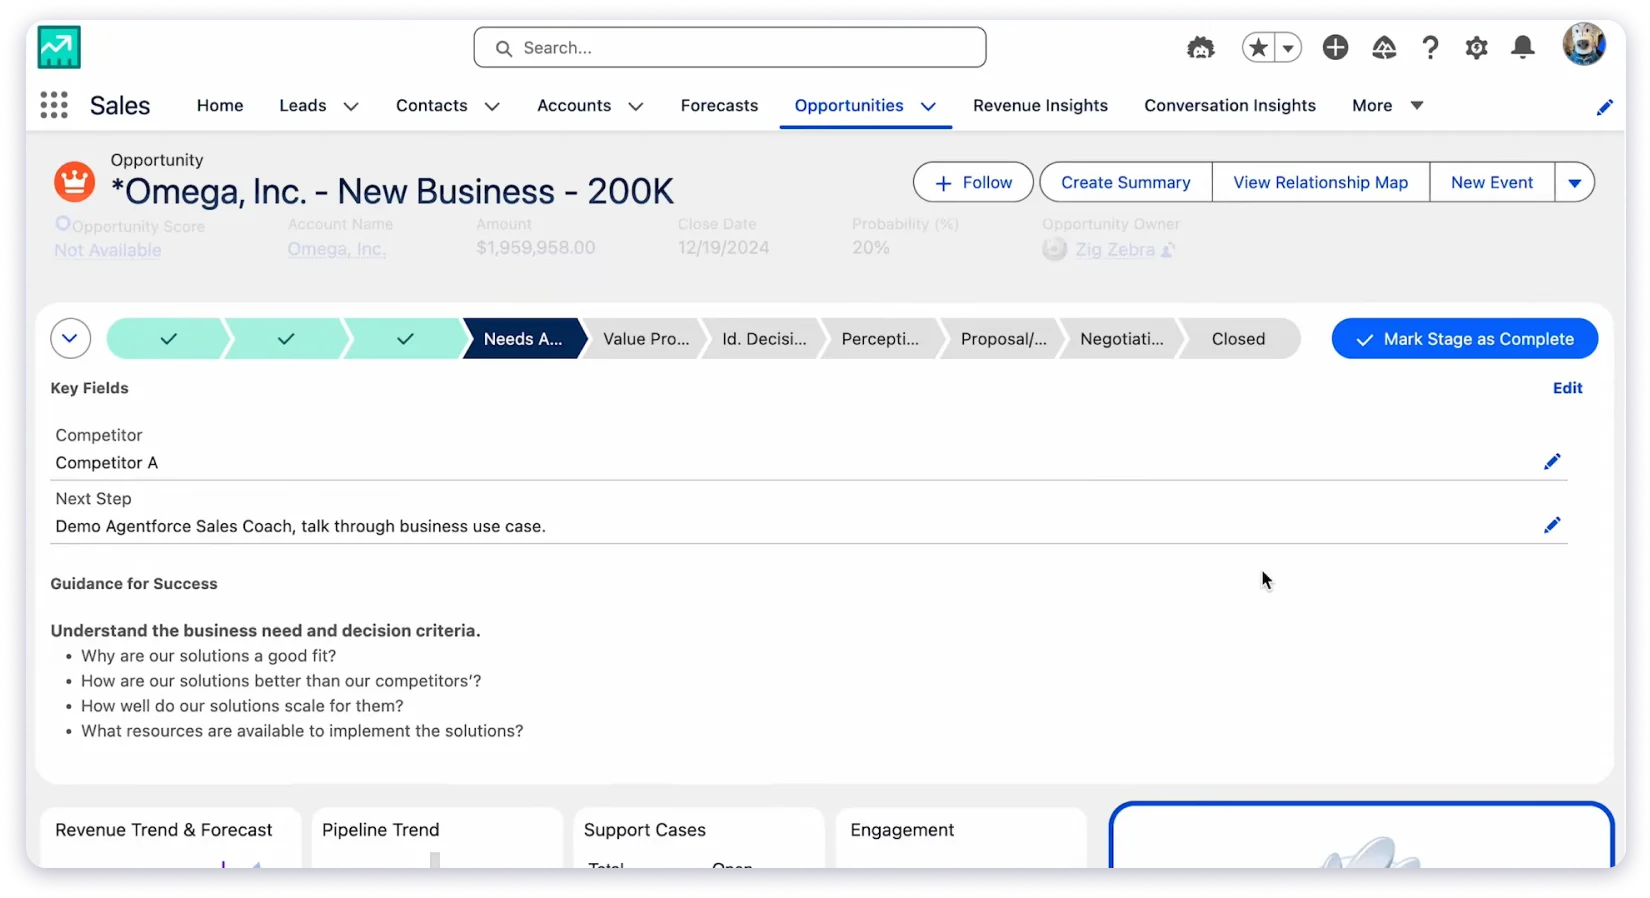Screen dimensions: 1650x898
Task: Open the Omega, Inc. account link
Action: pos(336,249)
